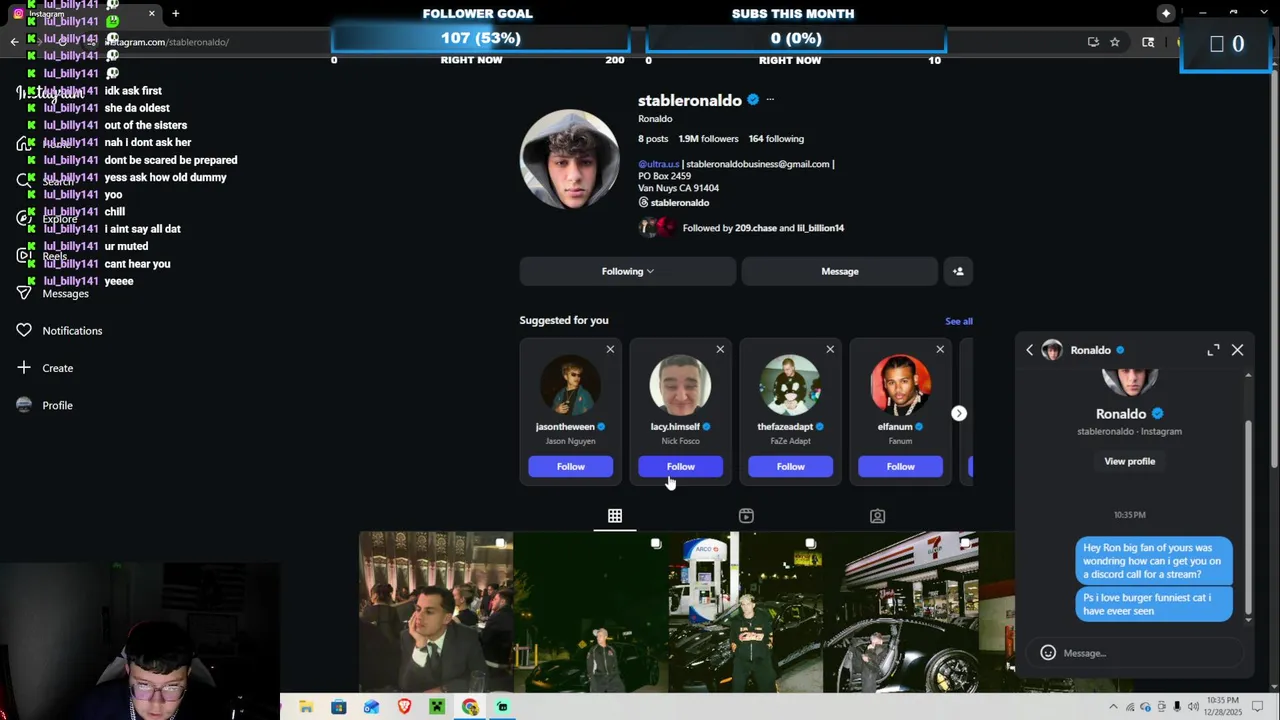Click the profile Message button

point(840,271)
